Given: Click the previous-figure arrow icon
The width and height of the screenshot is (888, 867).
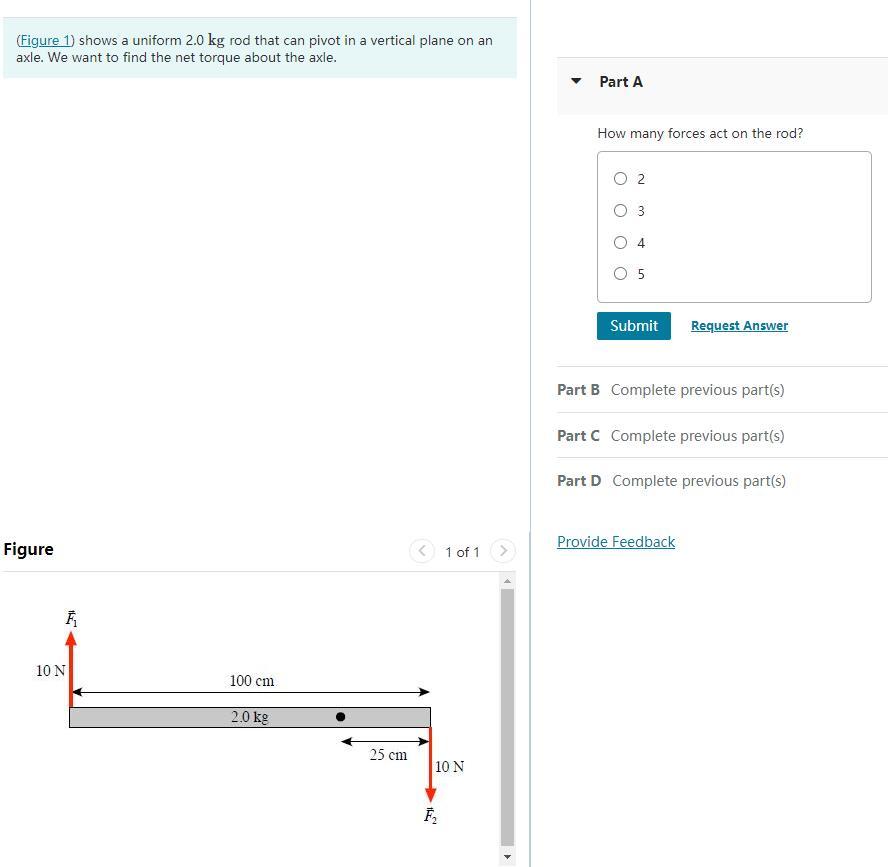Looking at the screenshot, I should (x=421, y=551).
